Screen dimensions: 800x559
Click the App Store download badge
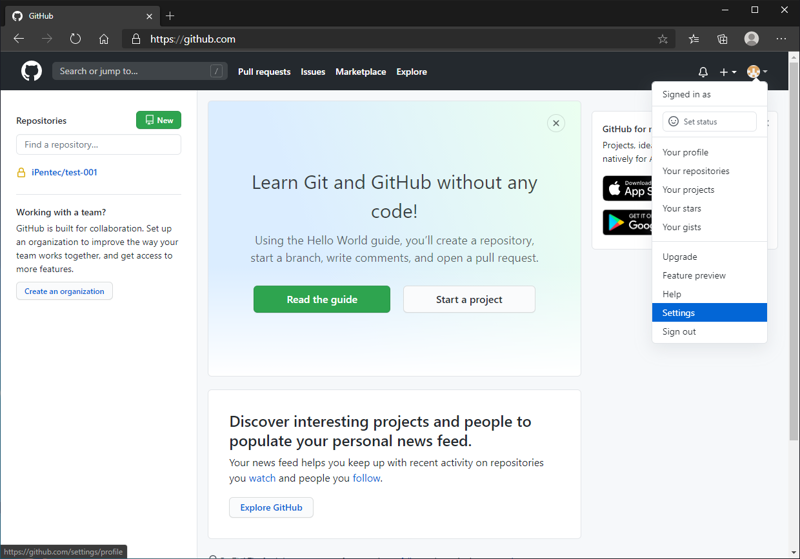(x=627, y=188)
